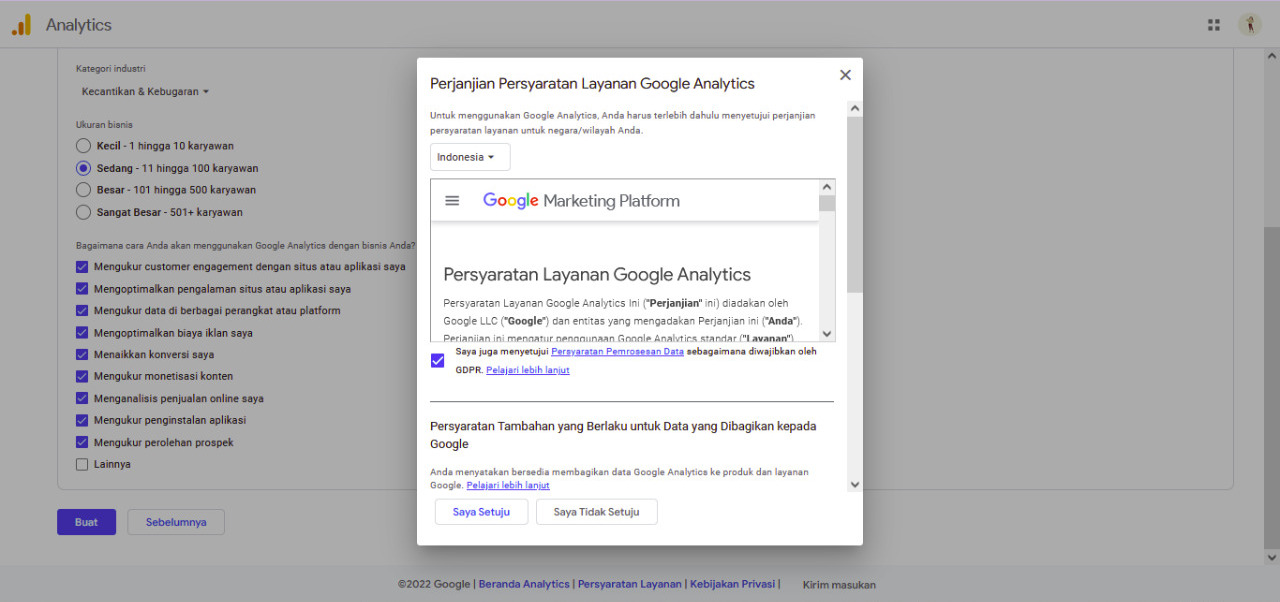Viewport: 1280px width, 602px height.
Task: Click Kirim masukan in footer
Action: pyautogui.click(x=839, y=585)
